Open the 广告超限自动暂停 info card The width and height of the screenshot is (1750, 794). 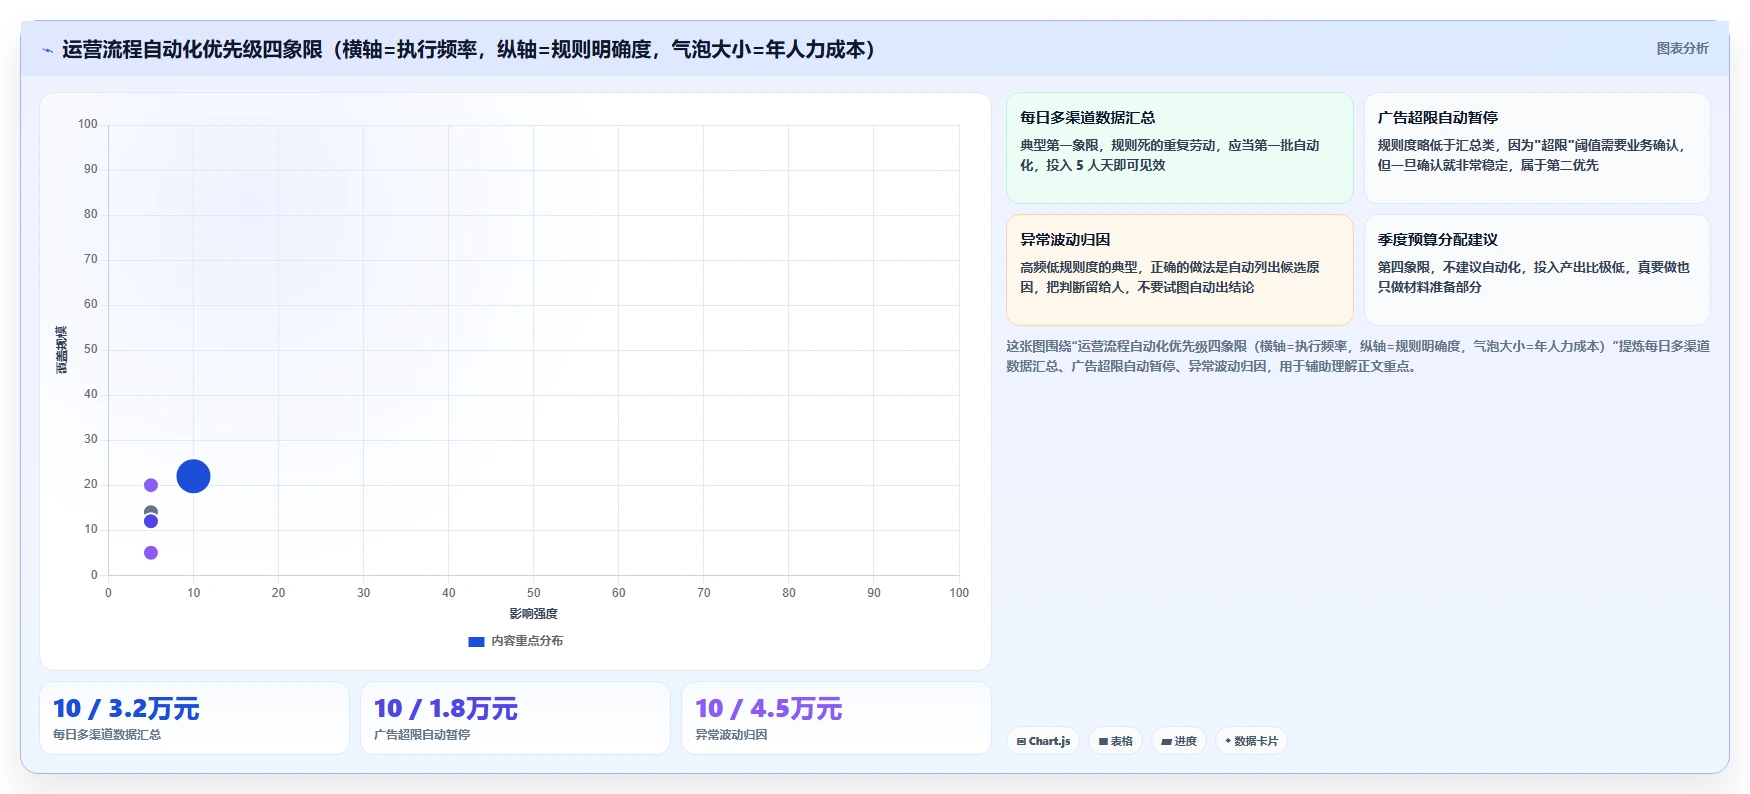click(1537, 148)
